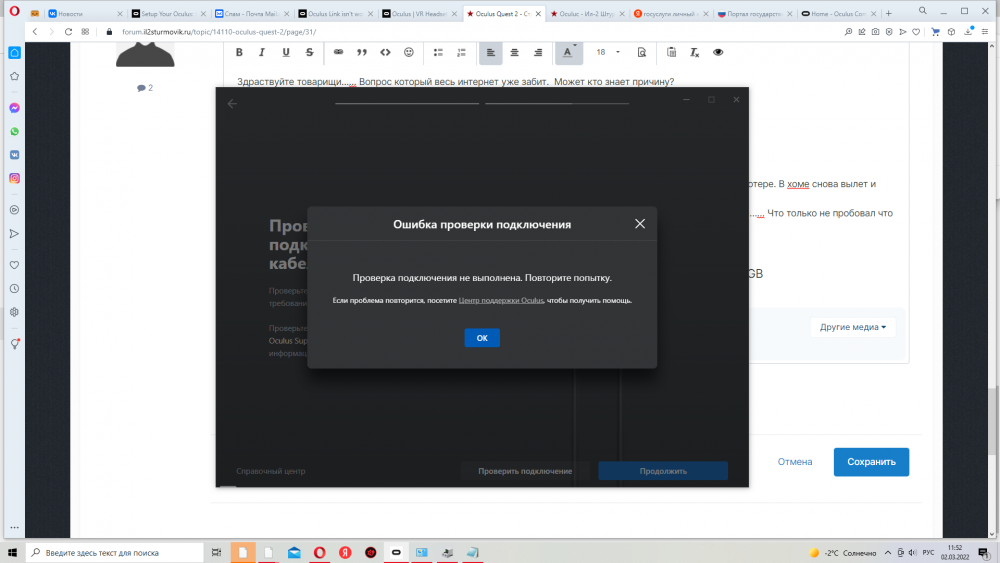This screenshot has width=1000, height=563.
Task: Open Opera sidebar settings gear
Action: pos(15,312)
